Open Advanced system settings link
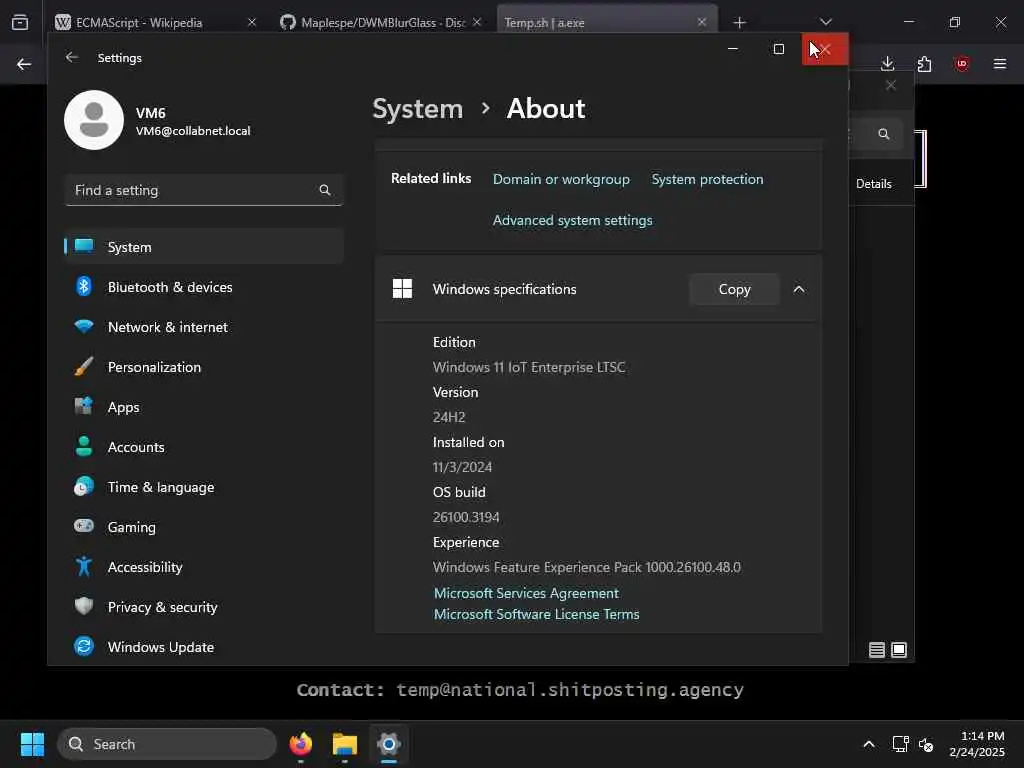 [x=572, y=220]
